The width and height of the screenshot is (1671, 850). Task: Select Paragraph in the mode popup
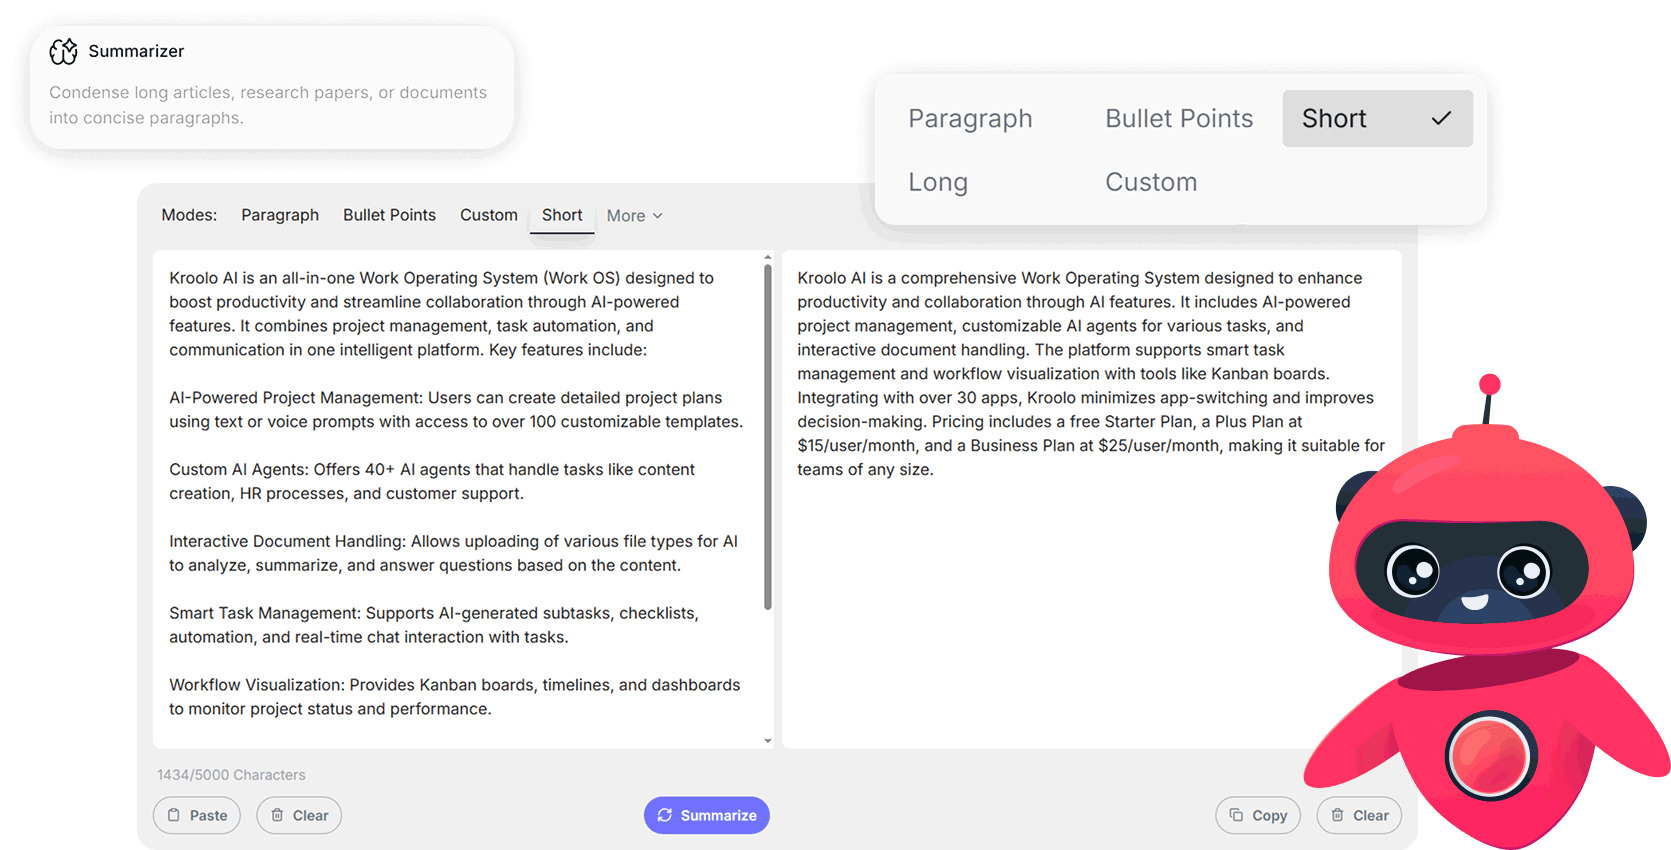(x=970, y=118)
